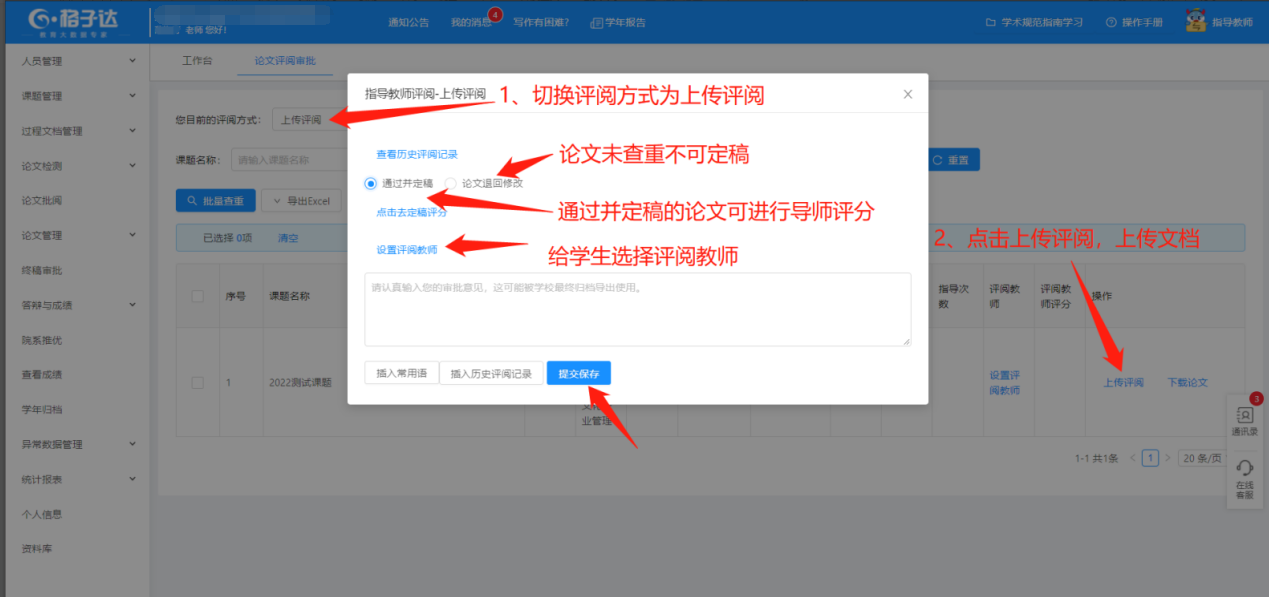Close the 指导教师评阅 dialog with X
The height and width of the screenshot is (597, 1269).
coord(907,94)
